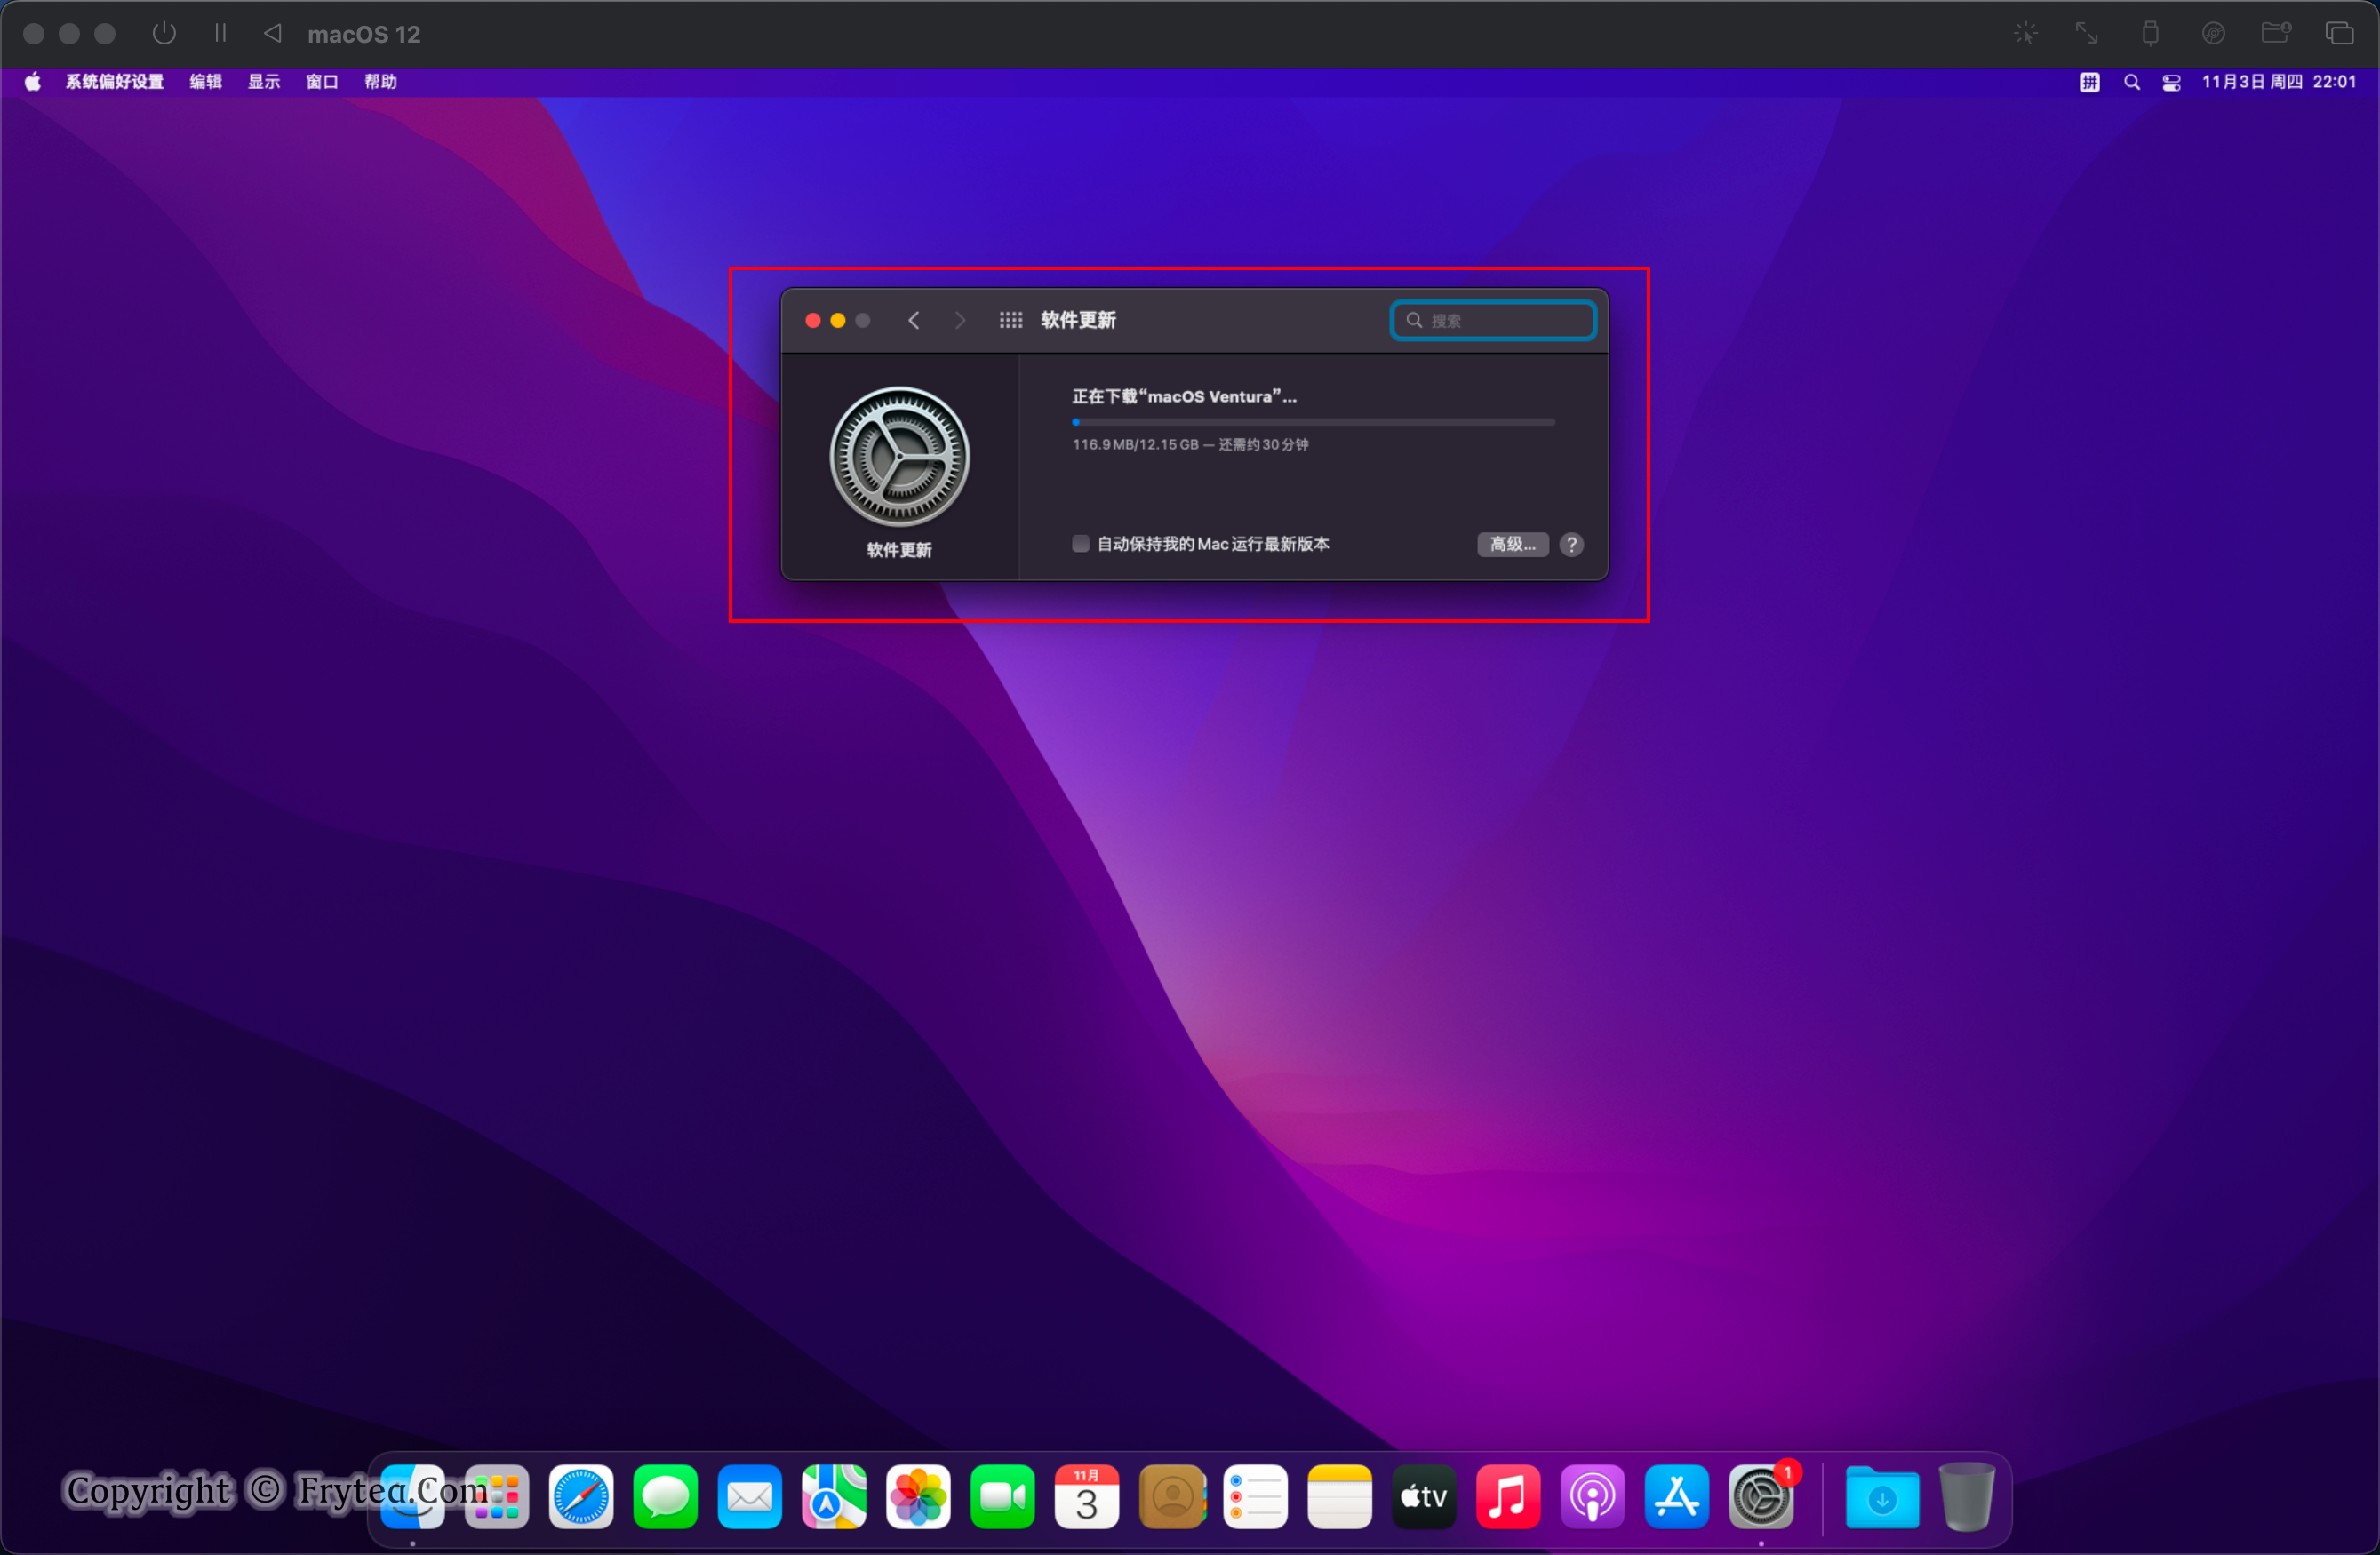Open Control Center in menu bar

[x=2171, y=82]
